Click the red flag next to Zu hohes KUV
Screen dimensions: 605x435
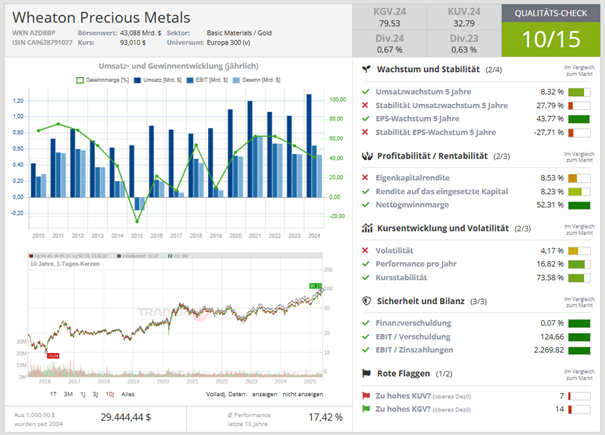366,396
